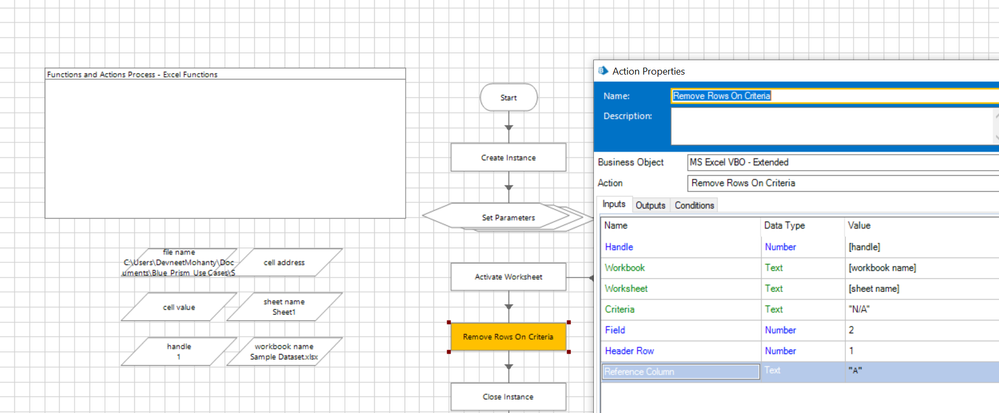Open the Business Object dropdown
Image resolution: width=999 pixels, height=413 pixels.
point(842,162)
